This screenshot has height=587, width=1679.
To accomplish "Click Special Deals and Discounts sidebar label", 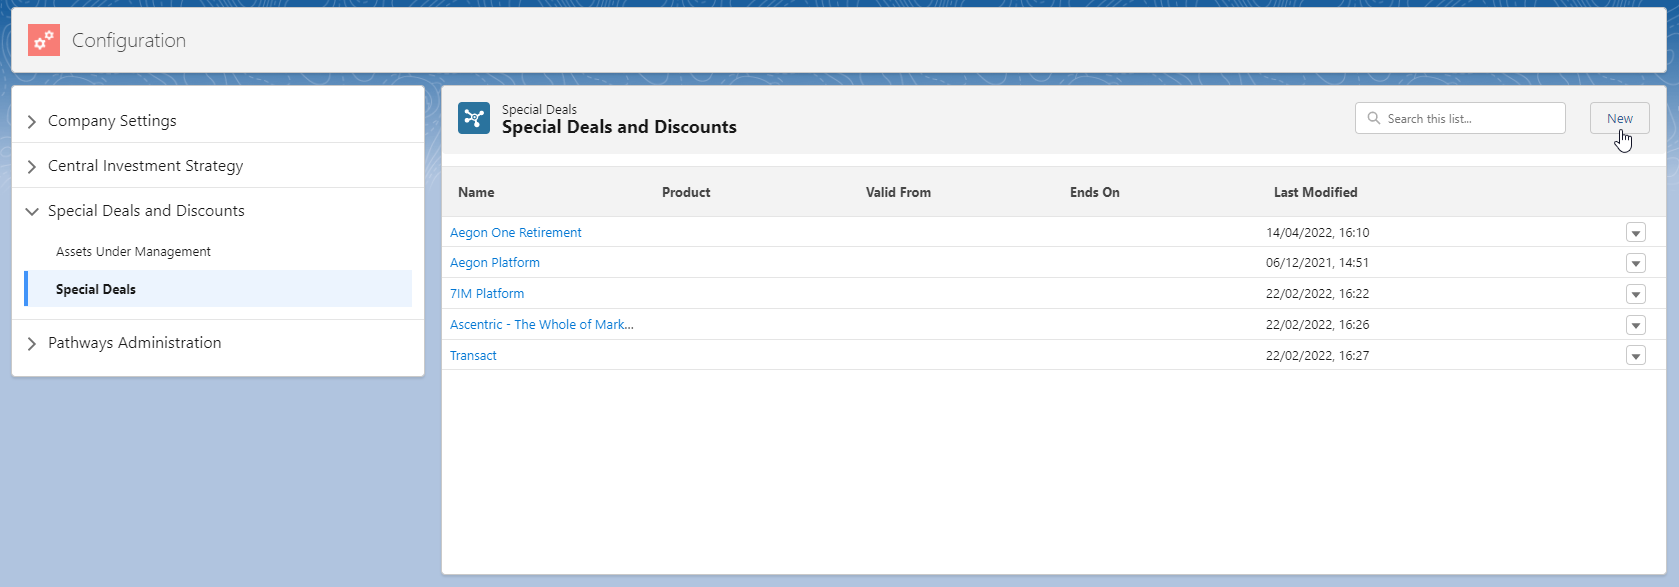I will point(146,211).
